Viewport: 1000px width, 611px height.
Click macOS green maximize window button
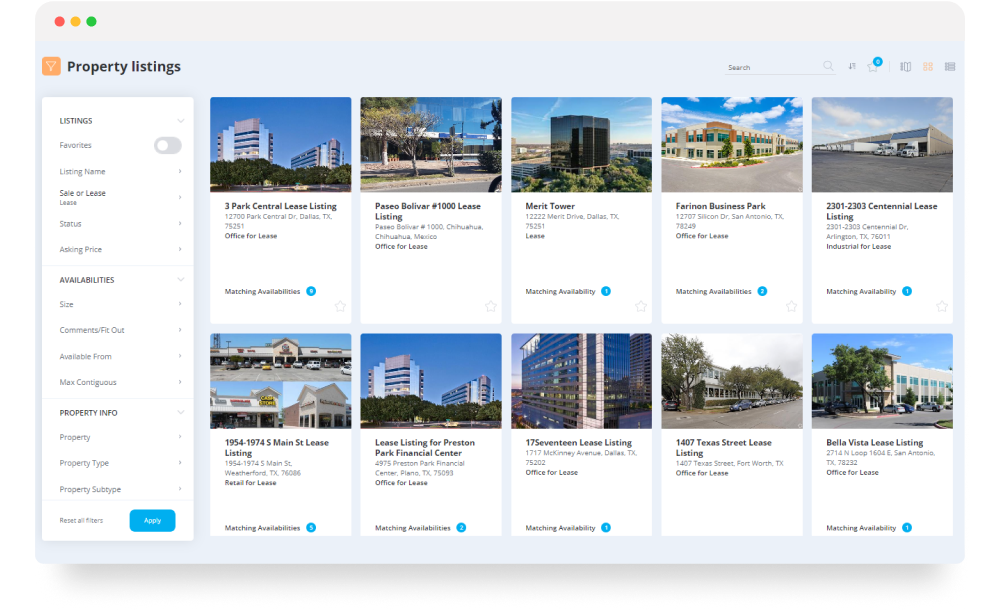point(91,22)
